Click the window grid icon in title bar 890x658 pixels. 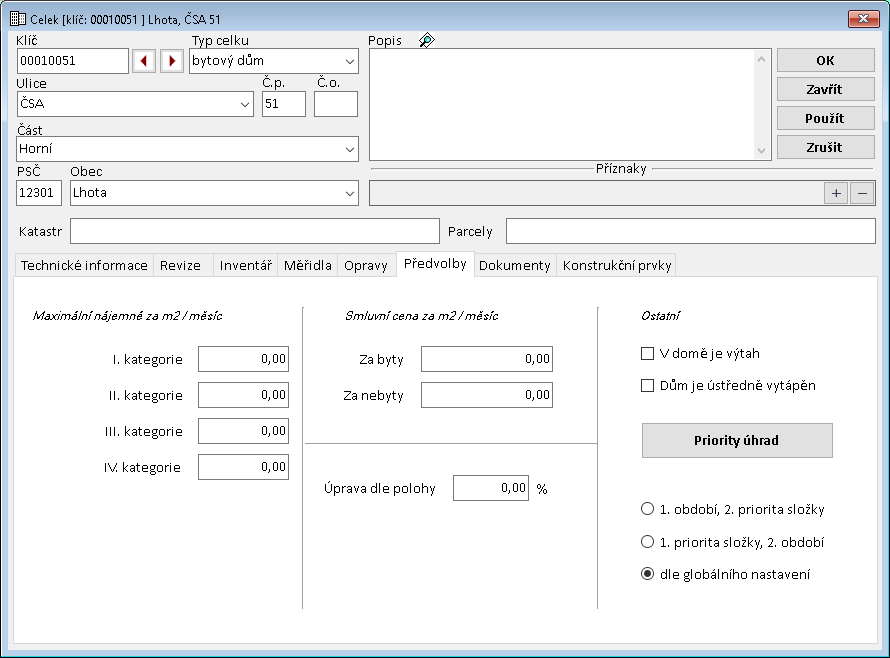[x=17, y=18]
